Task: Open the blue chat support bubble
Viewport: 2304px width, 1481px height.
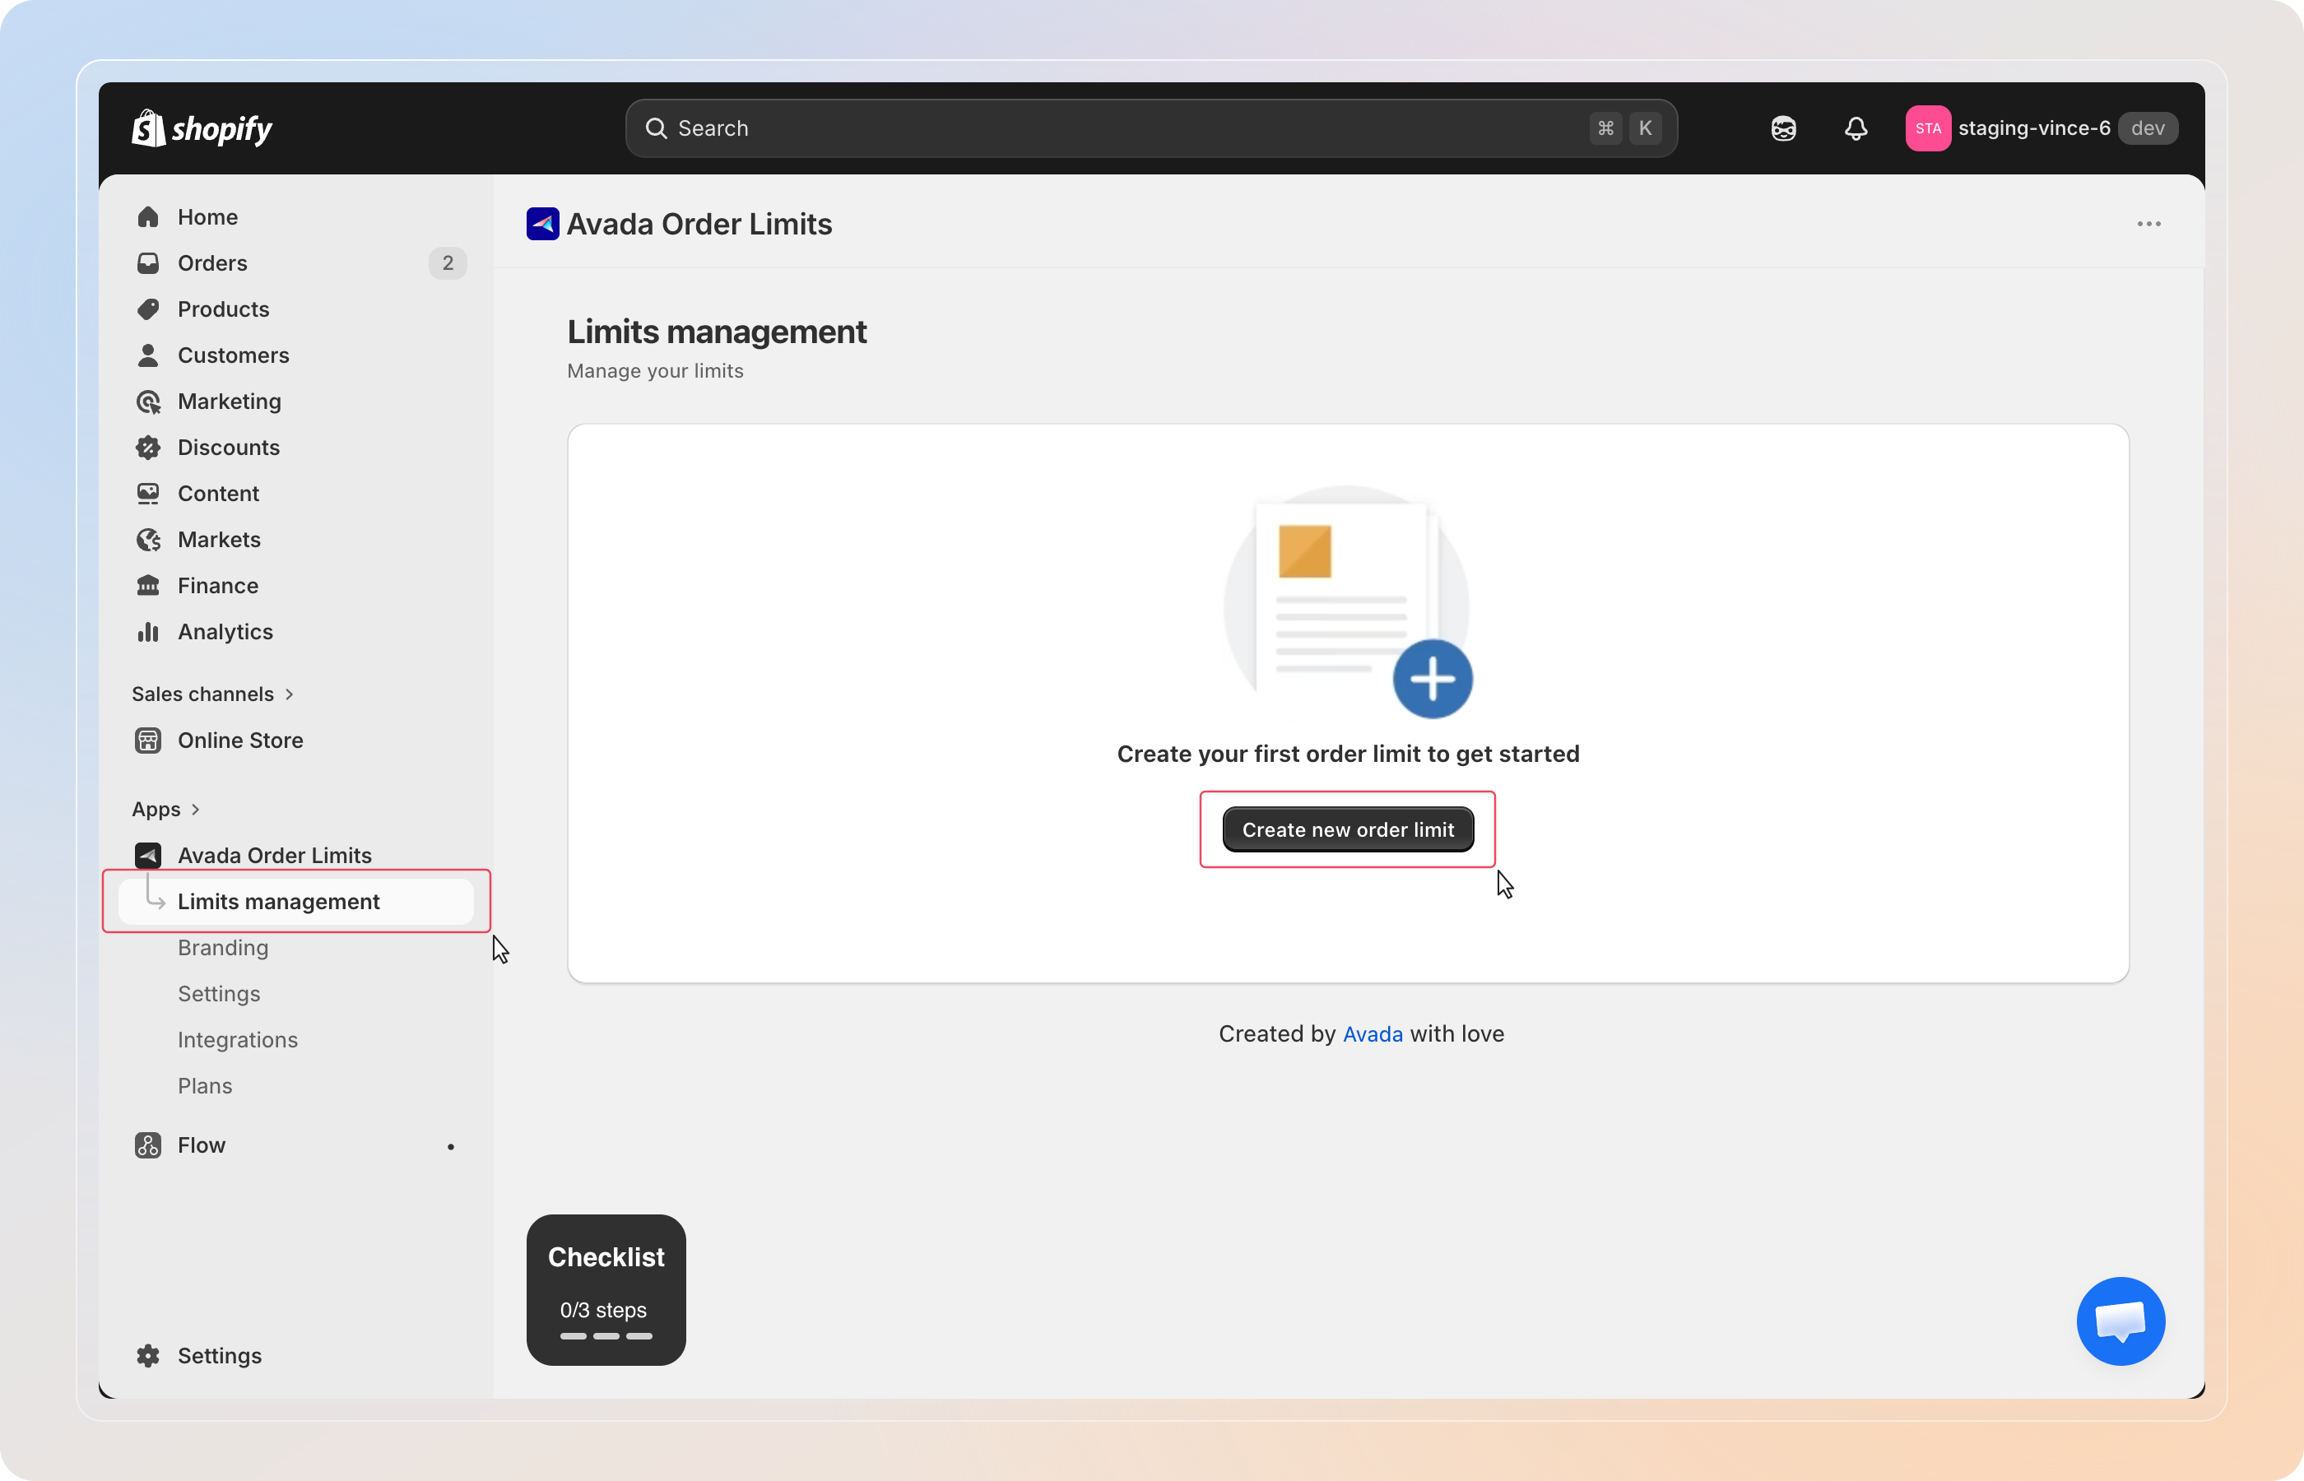Action: point(2120,1320)
